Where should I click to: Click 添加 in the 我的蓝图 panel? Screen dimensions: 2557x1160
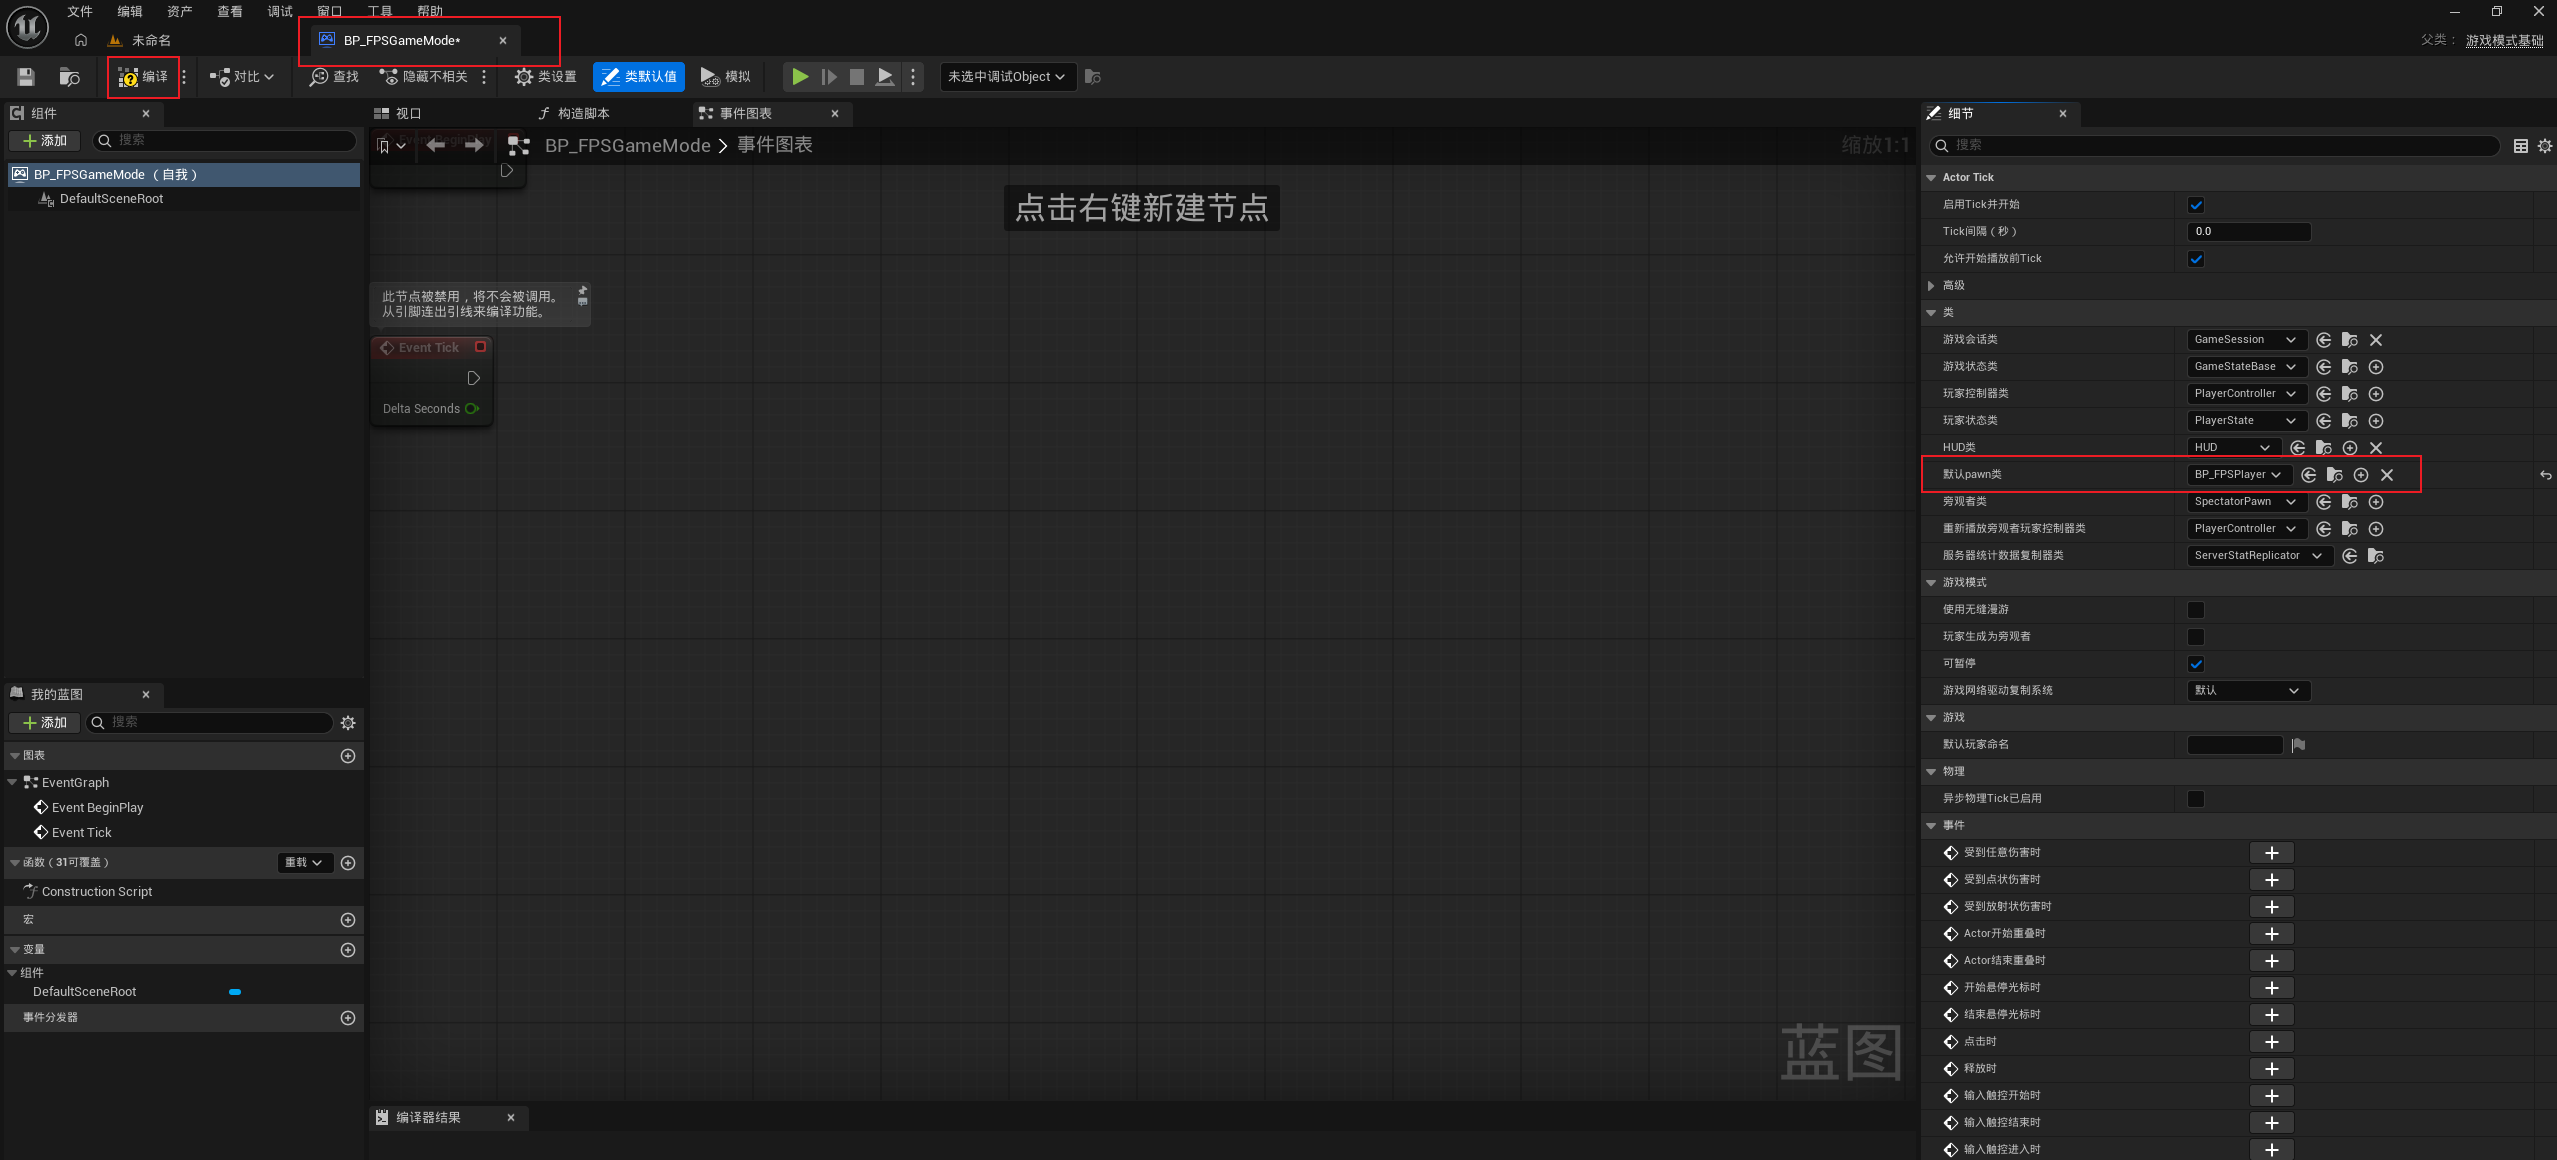click(x=45, y=723)
